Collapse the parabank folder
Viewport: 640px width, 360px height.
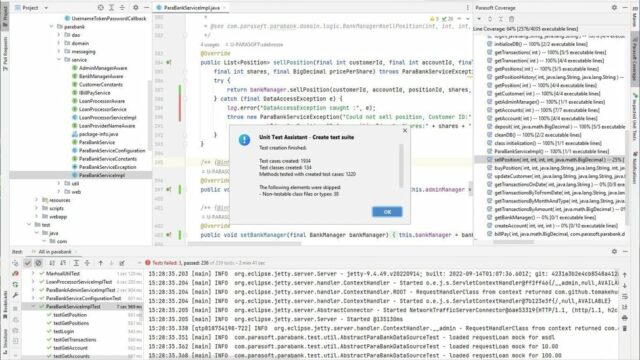click(x=51, y=27)
